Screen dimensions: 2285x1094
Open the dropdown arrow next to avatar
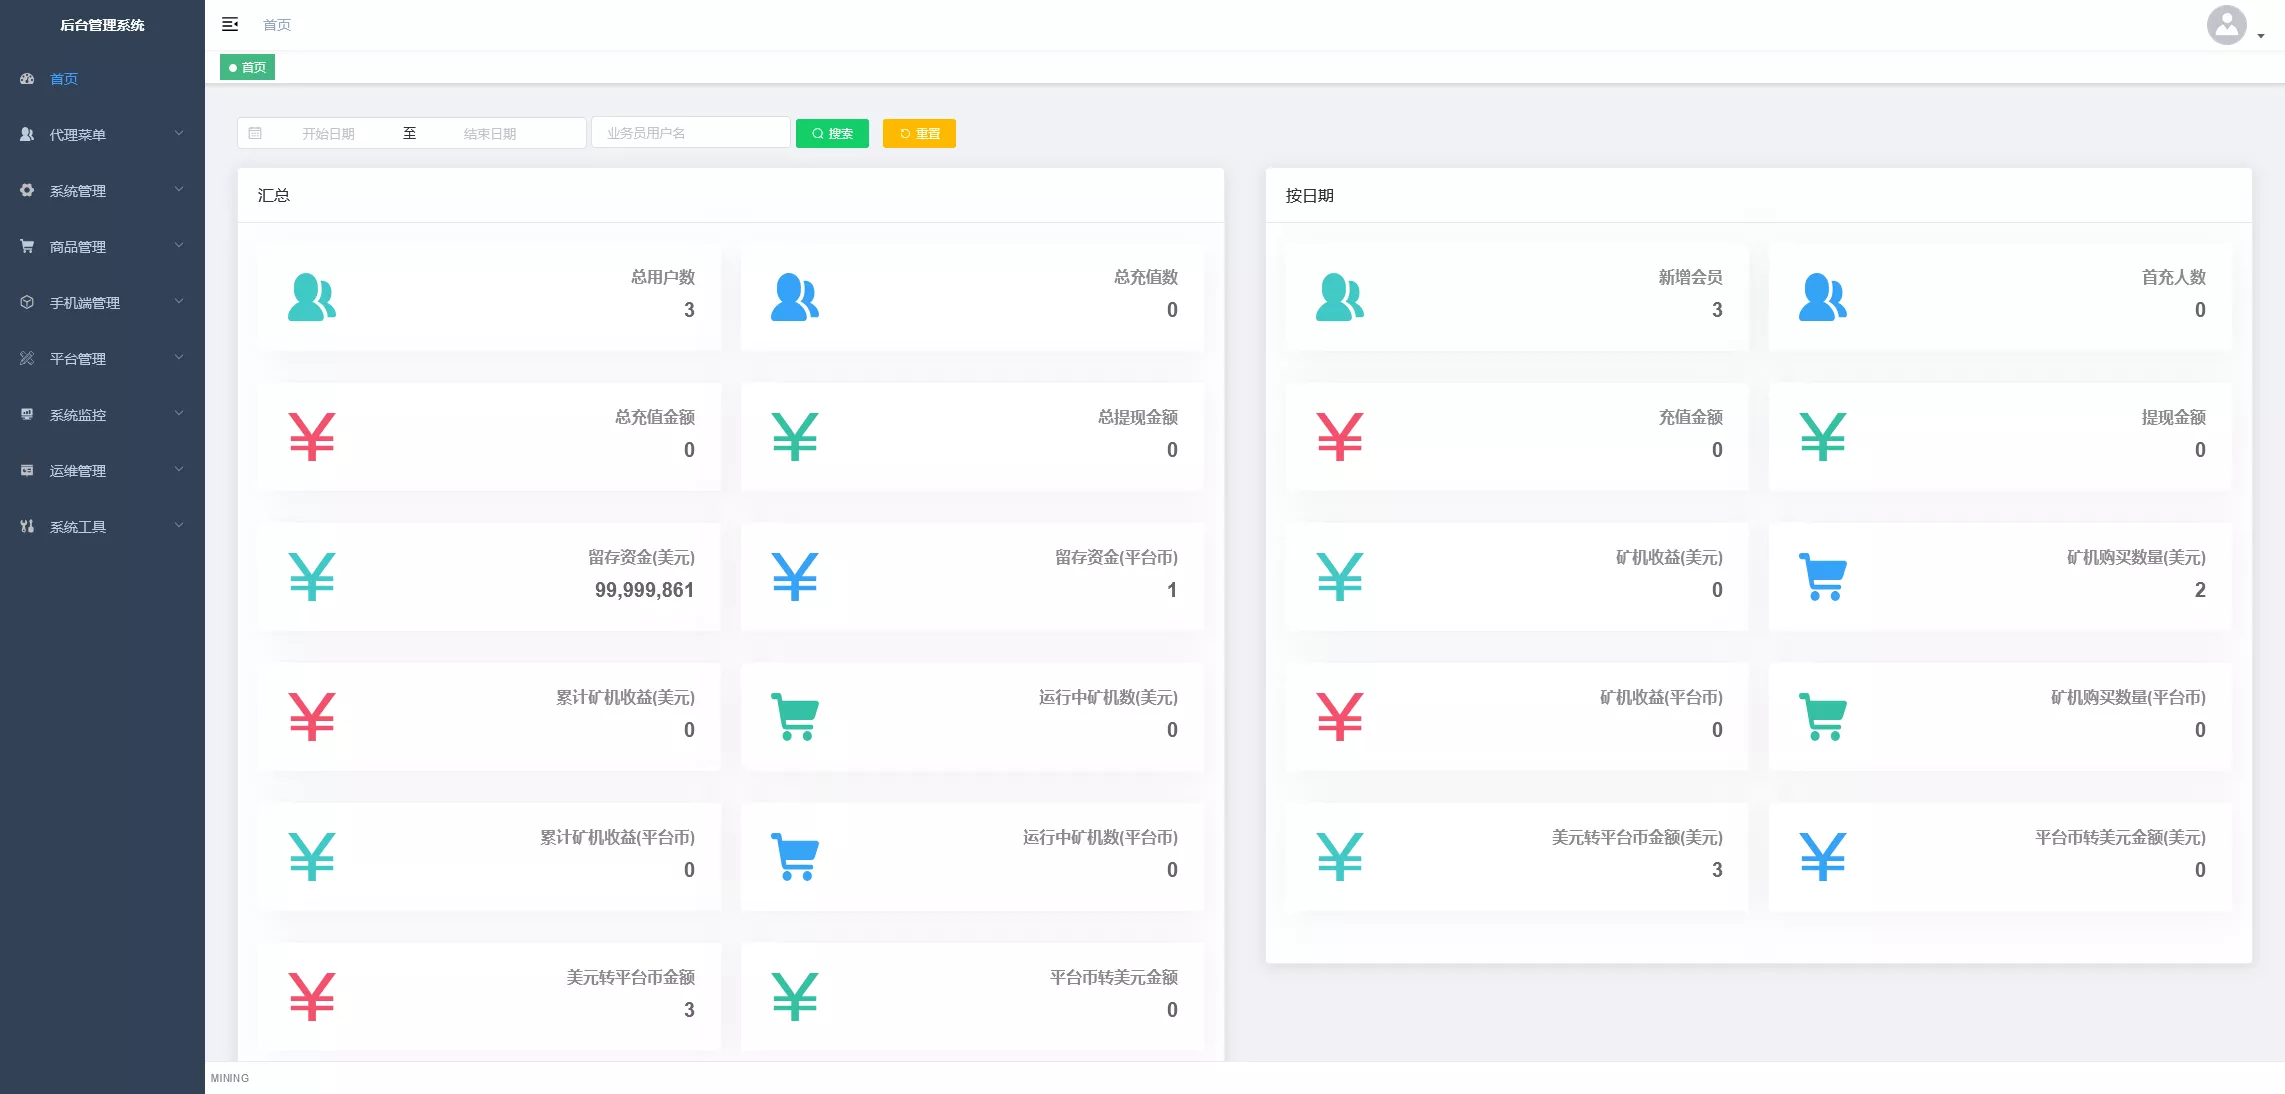pos(2260,36)
